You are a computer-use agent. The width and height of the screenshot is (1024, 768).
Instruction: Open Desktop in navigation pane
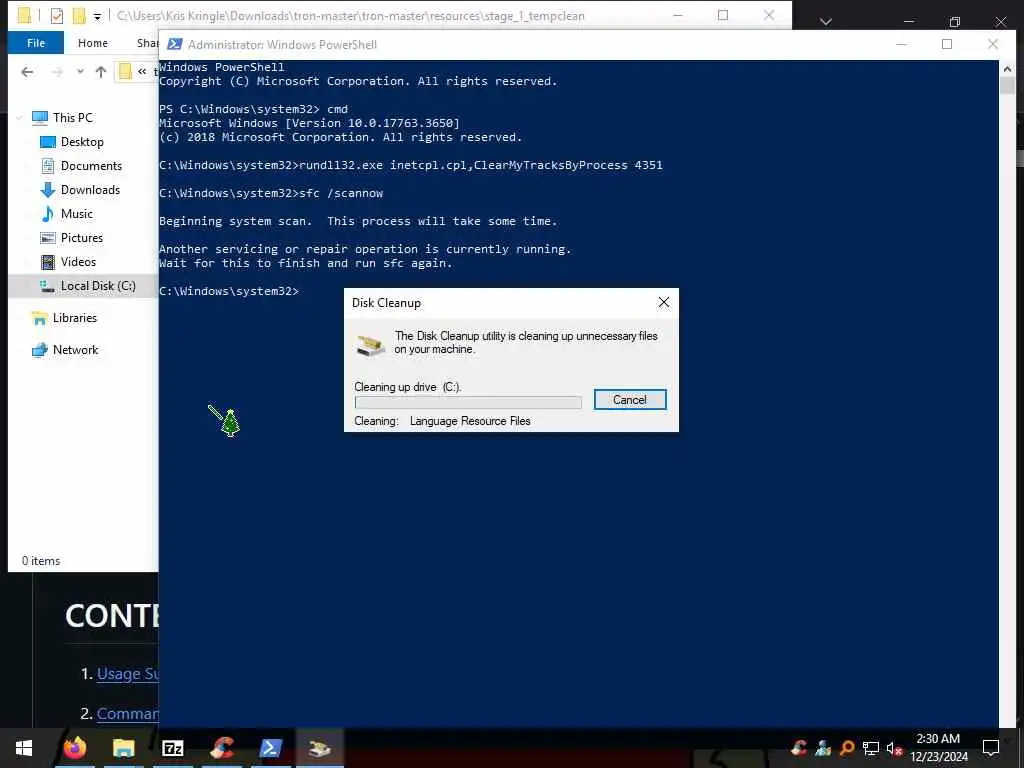(x=82, y=142)
